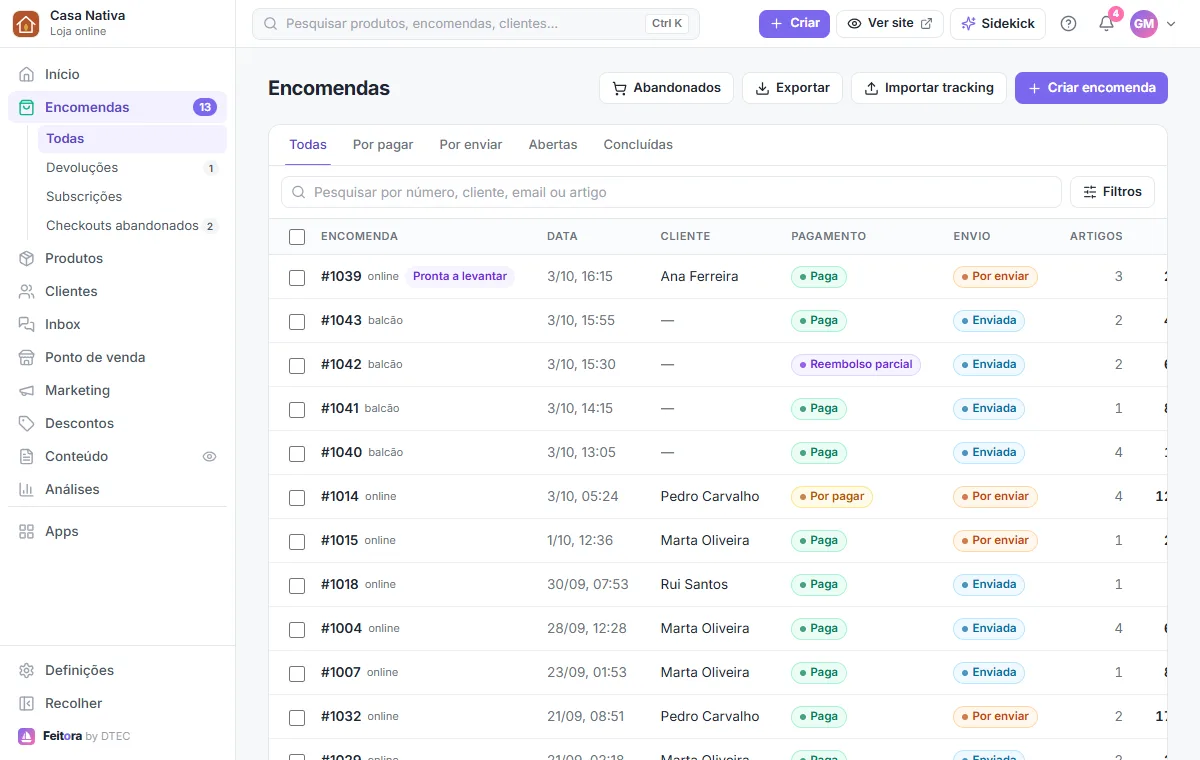
Task: Select the checkbox for order #1041
Action: pos(297,409)
